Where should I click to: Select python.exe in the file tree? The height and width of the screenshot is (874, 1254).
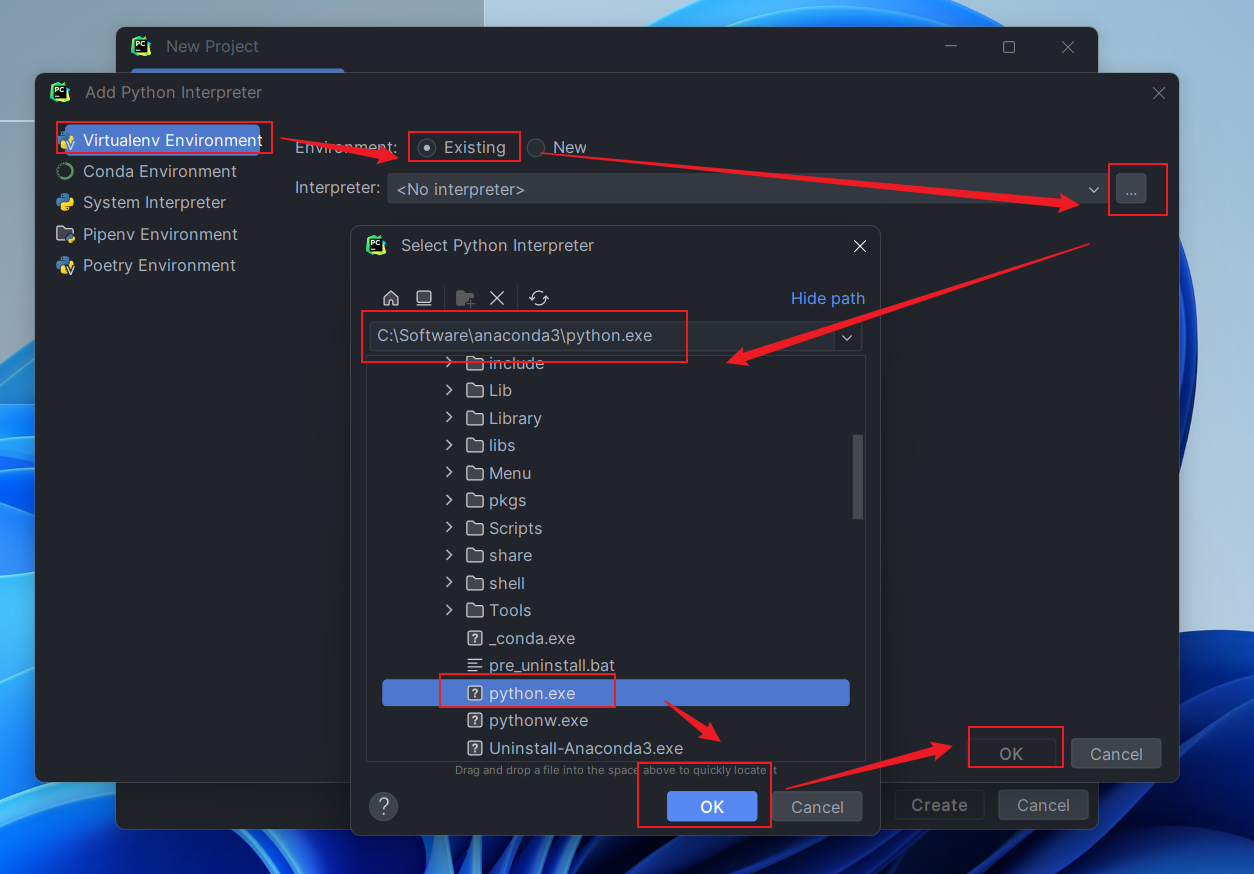[x=616, y=693]
